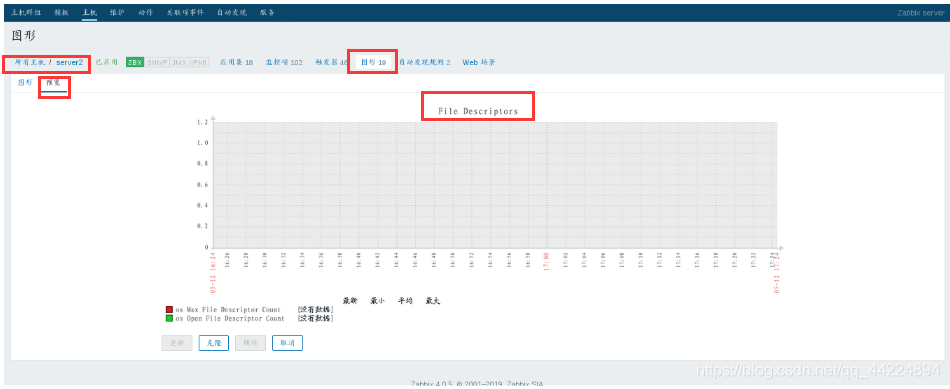Click the 图形 page heading
Viewport: 950px width, 389px height.
[x=24, y=36]
